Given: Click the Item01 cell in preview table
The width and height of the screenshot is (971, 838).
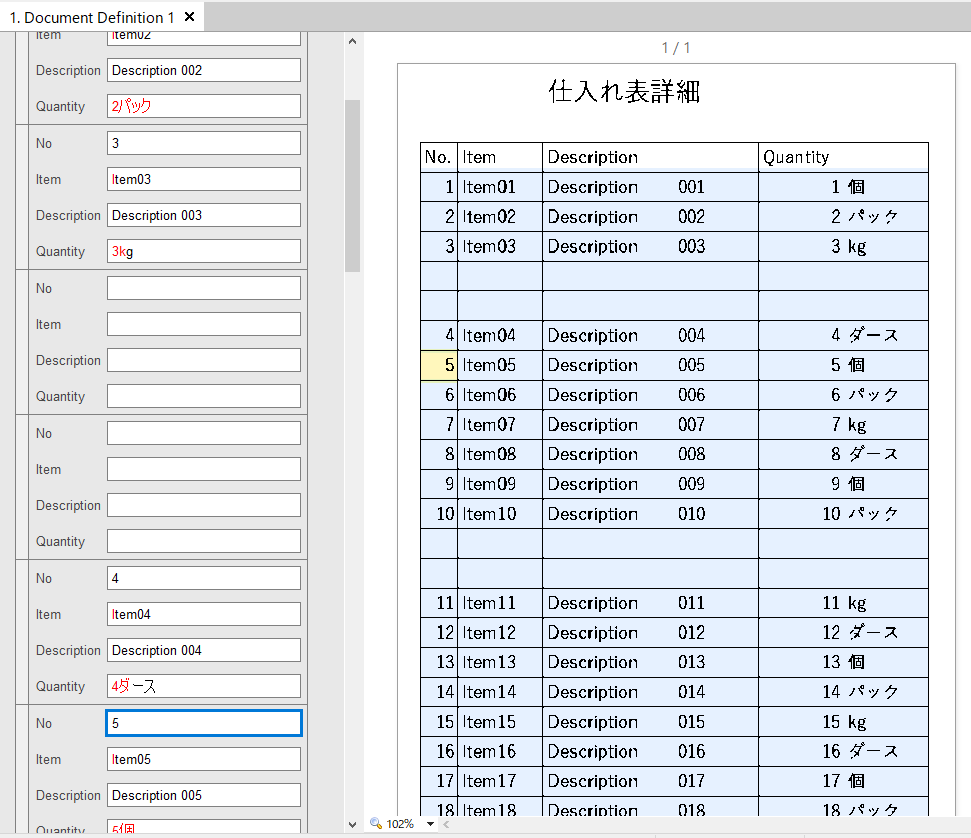Looking at the screenshot, I should point(500,186).
